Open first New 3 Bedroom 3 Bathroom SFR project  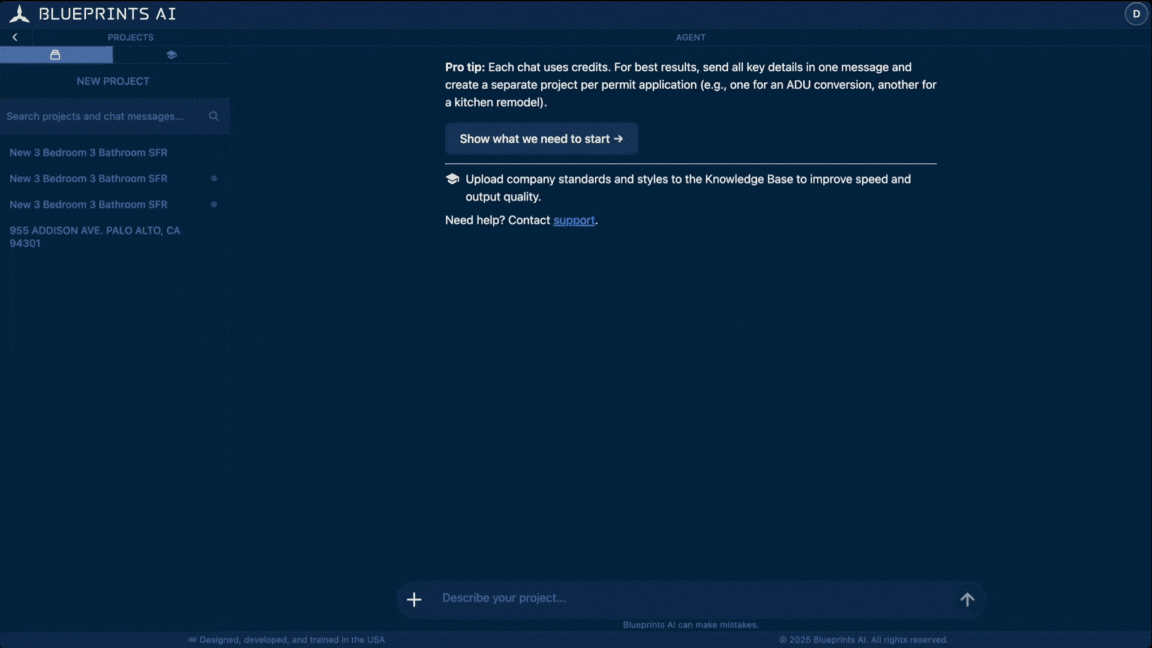(89, 153)
